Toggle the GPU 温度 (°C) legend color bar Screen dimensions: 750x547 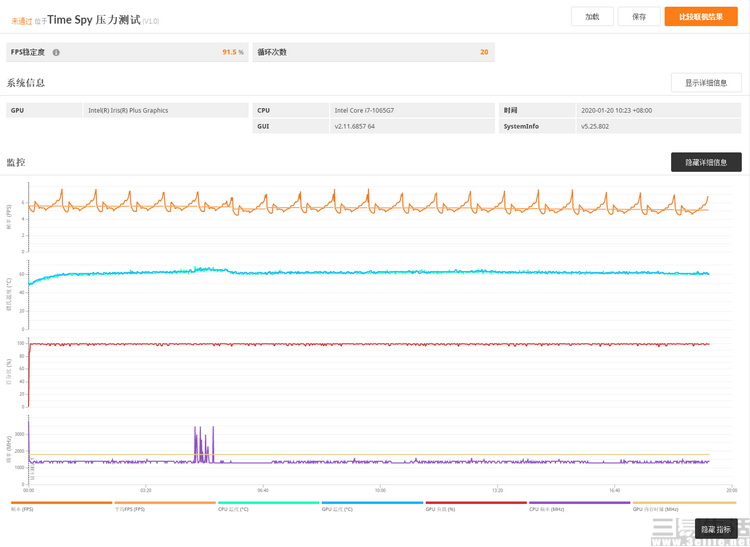(372, 503)
